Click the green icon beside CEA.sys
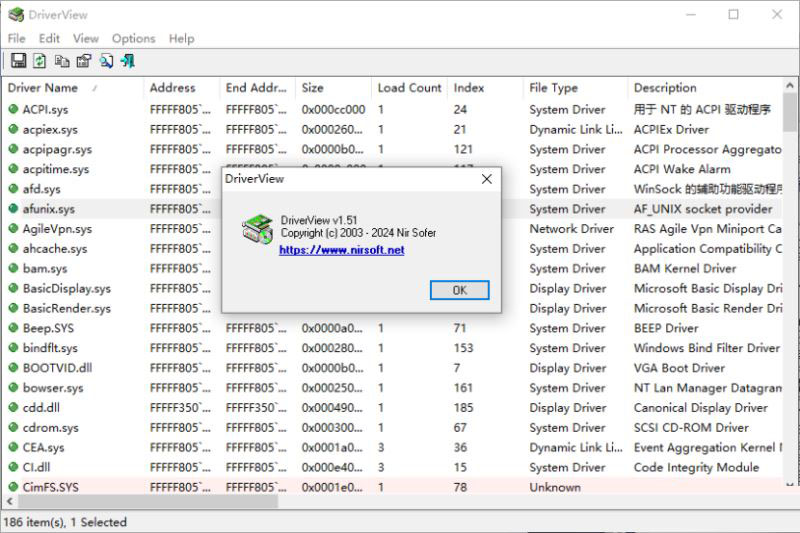Viewport: 800px width, 533px height. tap(13, 447)
